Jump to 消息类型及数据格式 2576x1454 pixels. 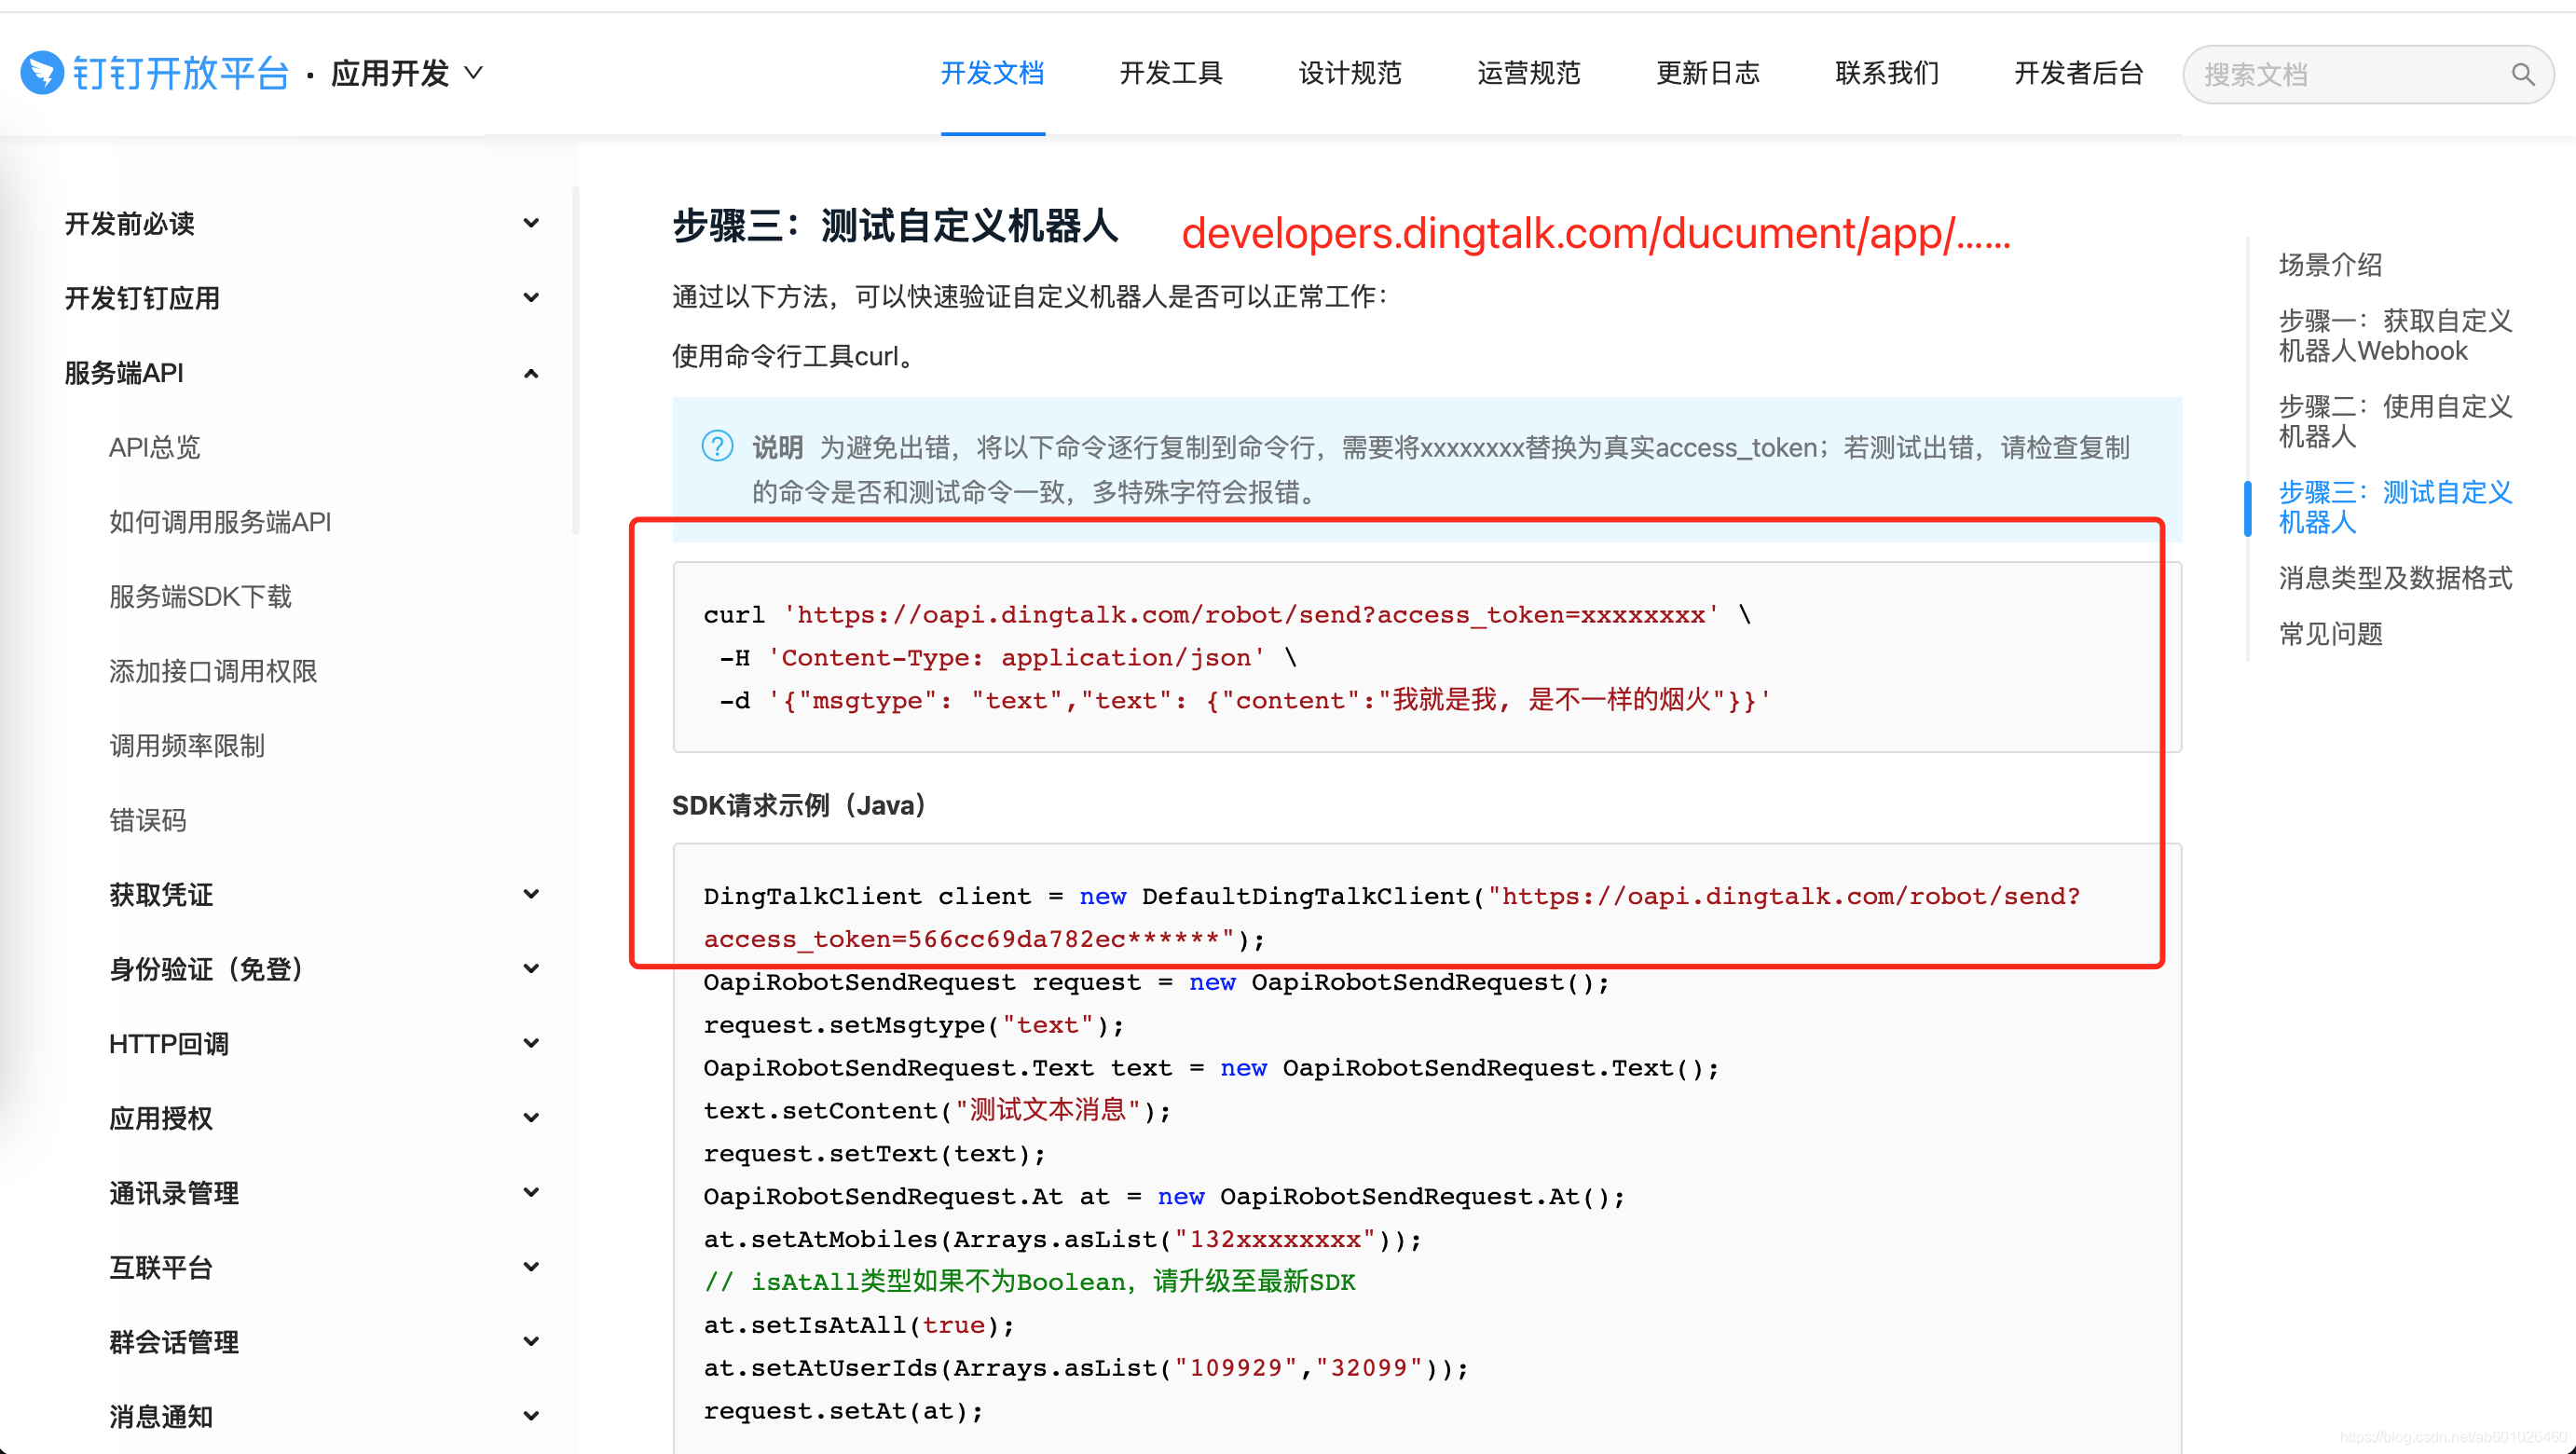(2396, 578)
